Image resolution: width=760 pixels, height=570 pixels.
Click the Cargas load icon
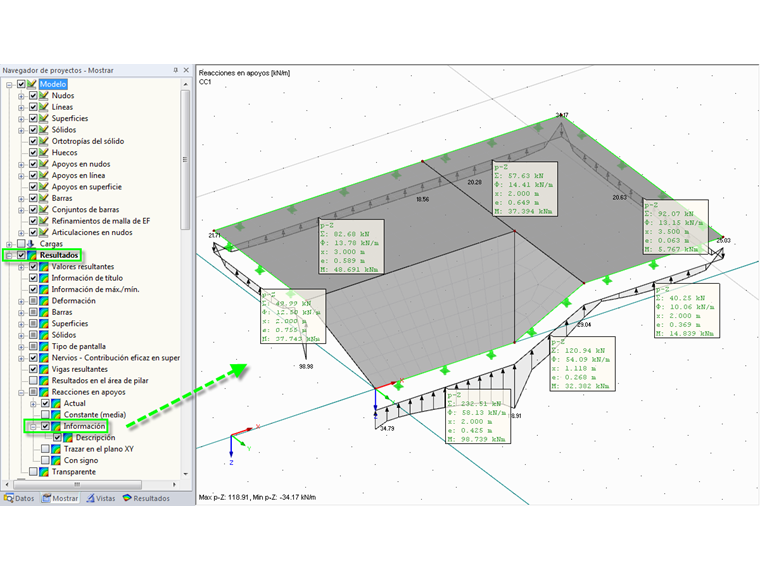32,244
